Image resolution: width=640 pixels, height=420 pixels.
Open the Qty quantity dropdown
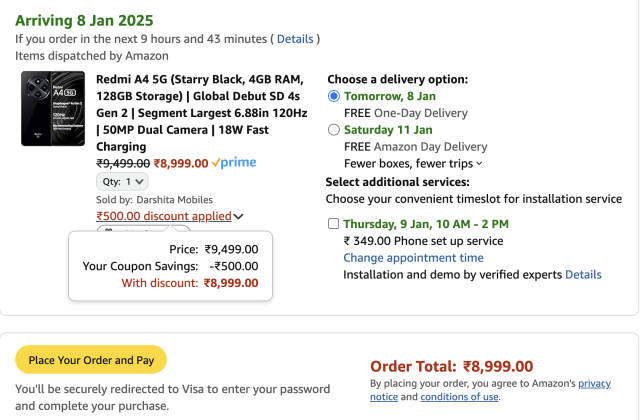pos(120,182)
